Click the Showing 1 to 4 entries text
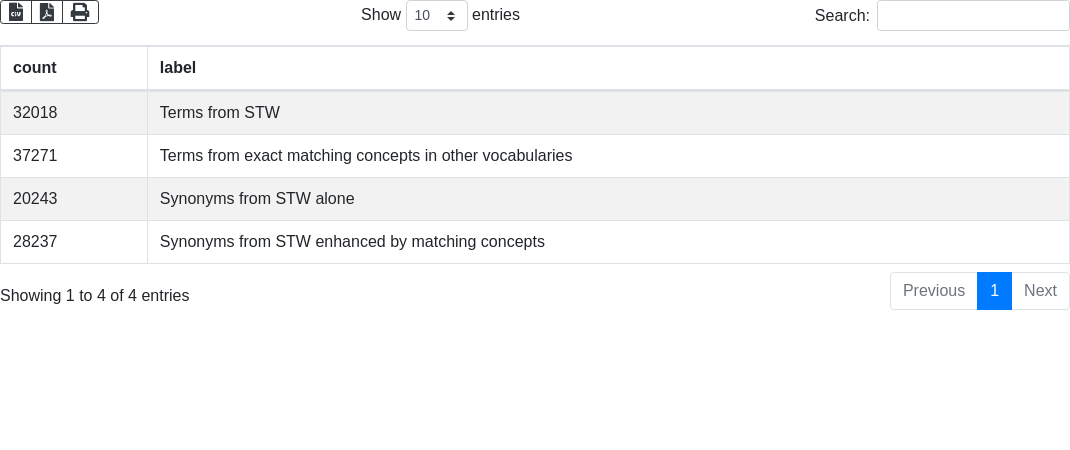 (95, 296)
